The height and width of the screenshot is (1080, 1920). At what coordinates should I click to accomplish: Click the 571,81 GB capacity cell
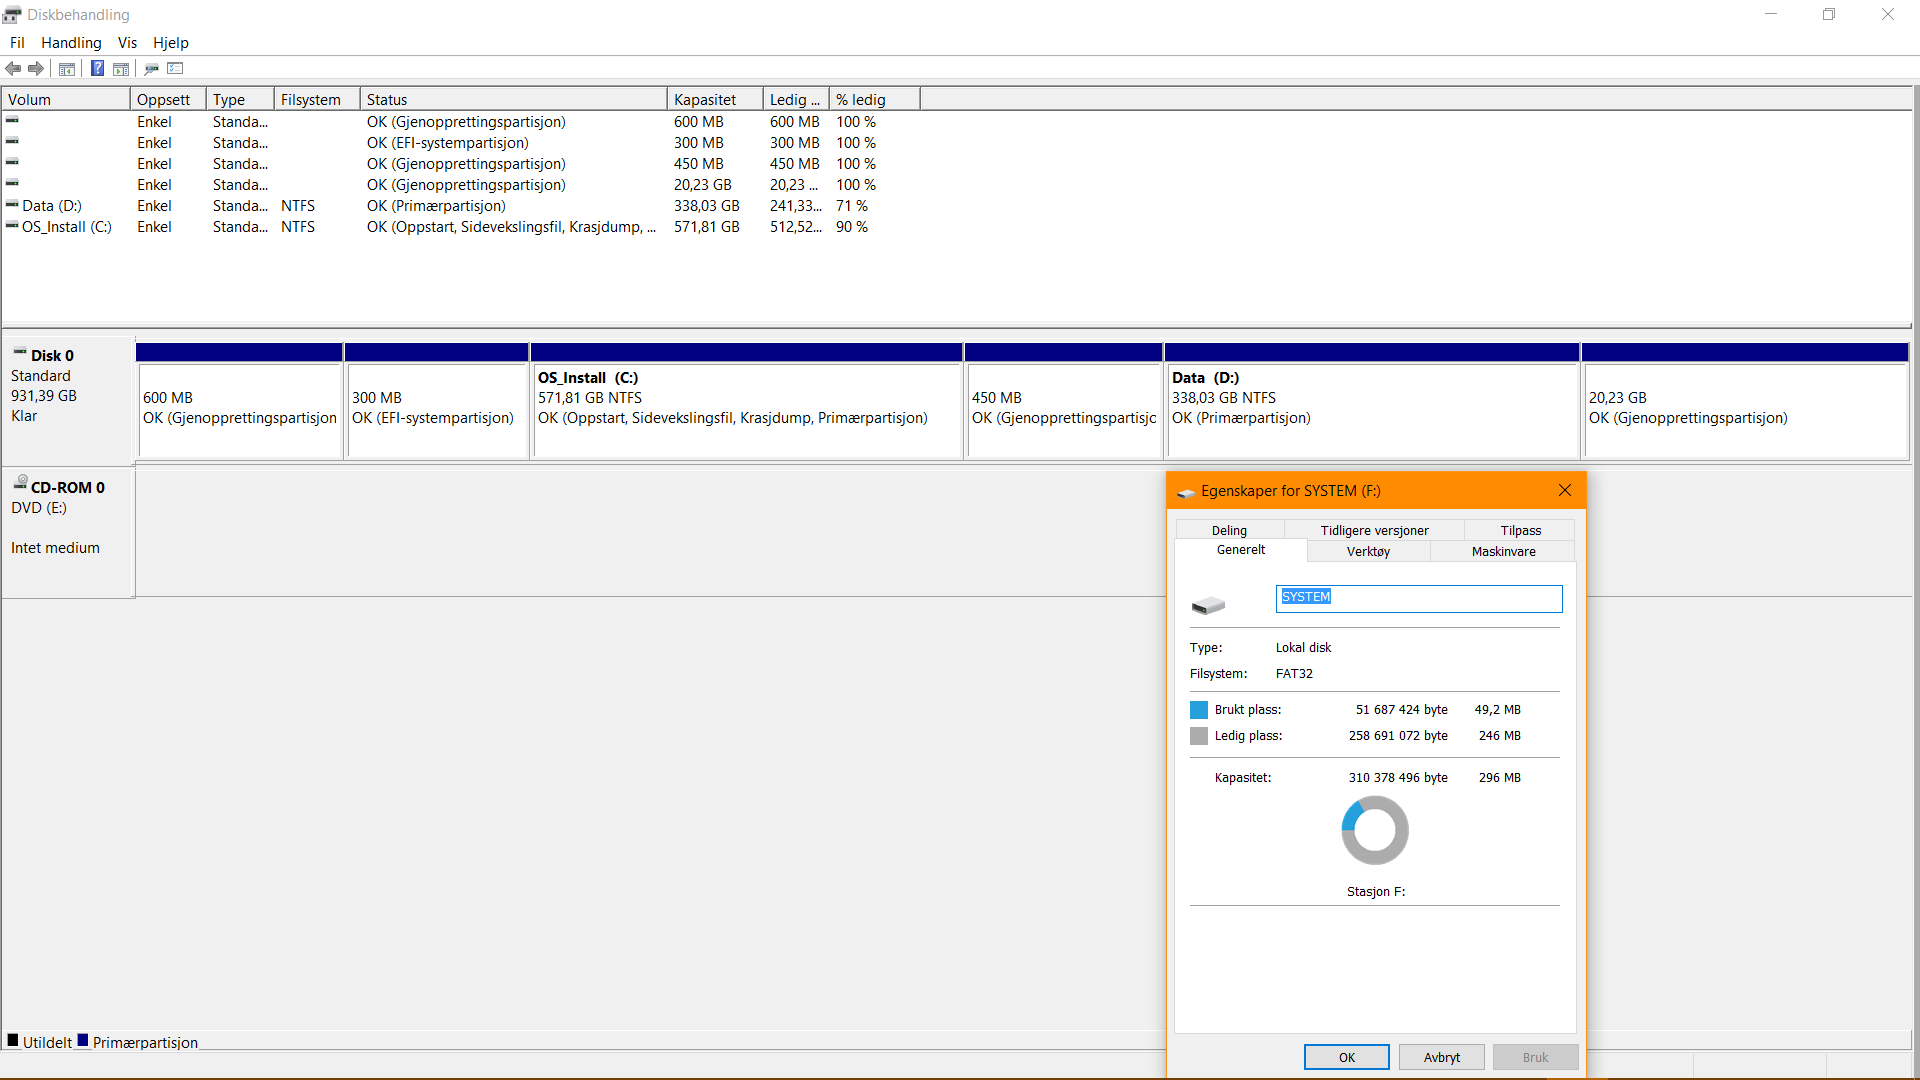(706, 227)
